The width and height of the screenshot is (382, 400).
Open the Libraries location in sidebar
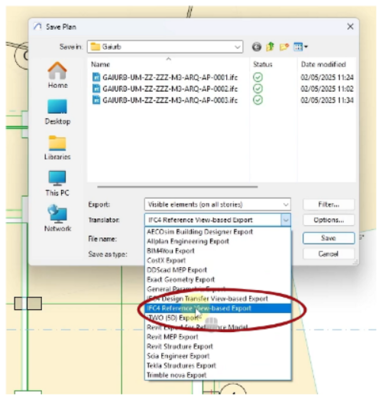click(57, 148)
